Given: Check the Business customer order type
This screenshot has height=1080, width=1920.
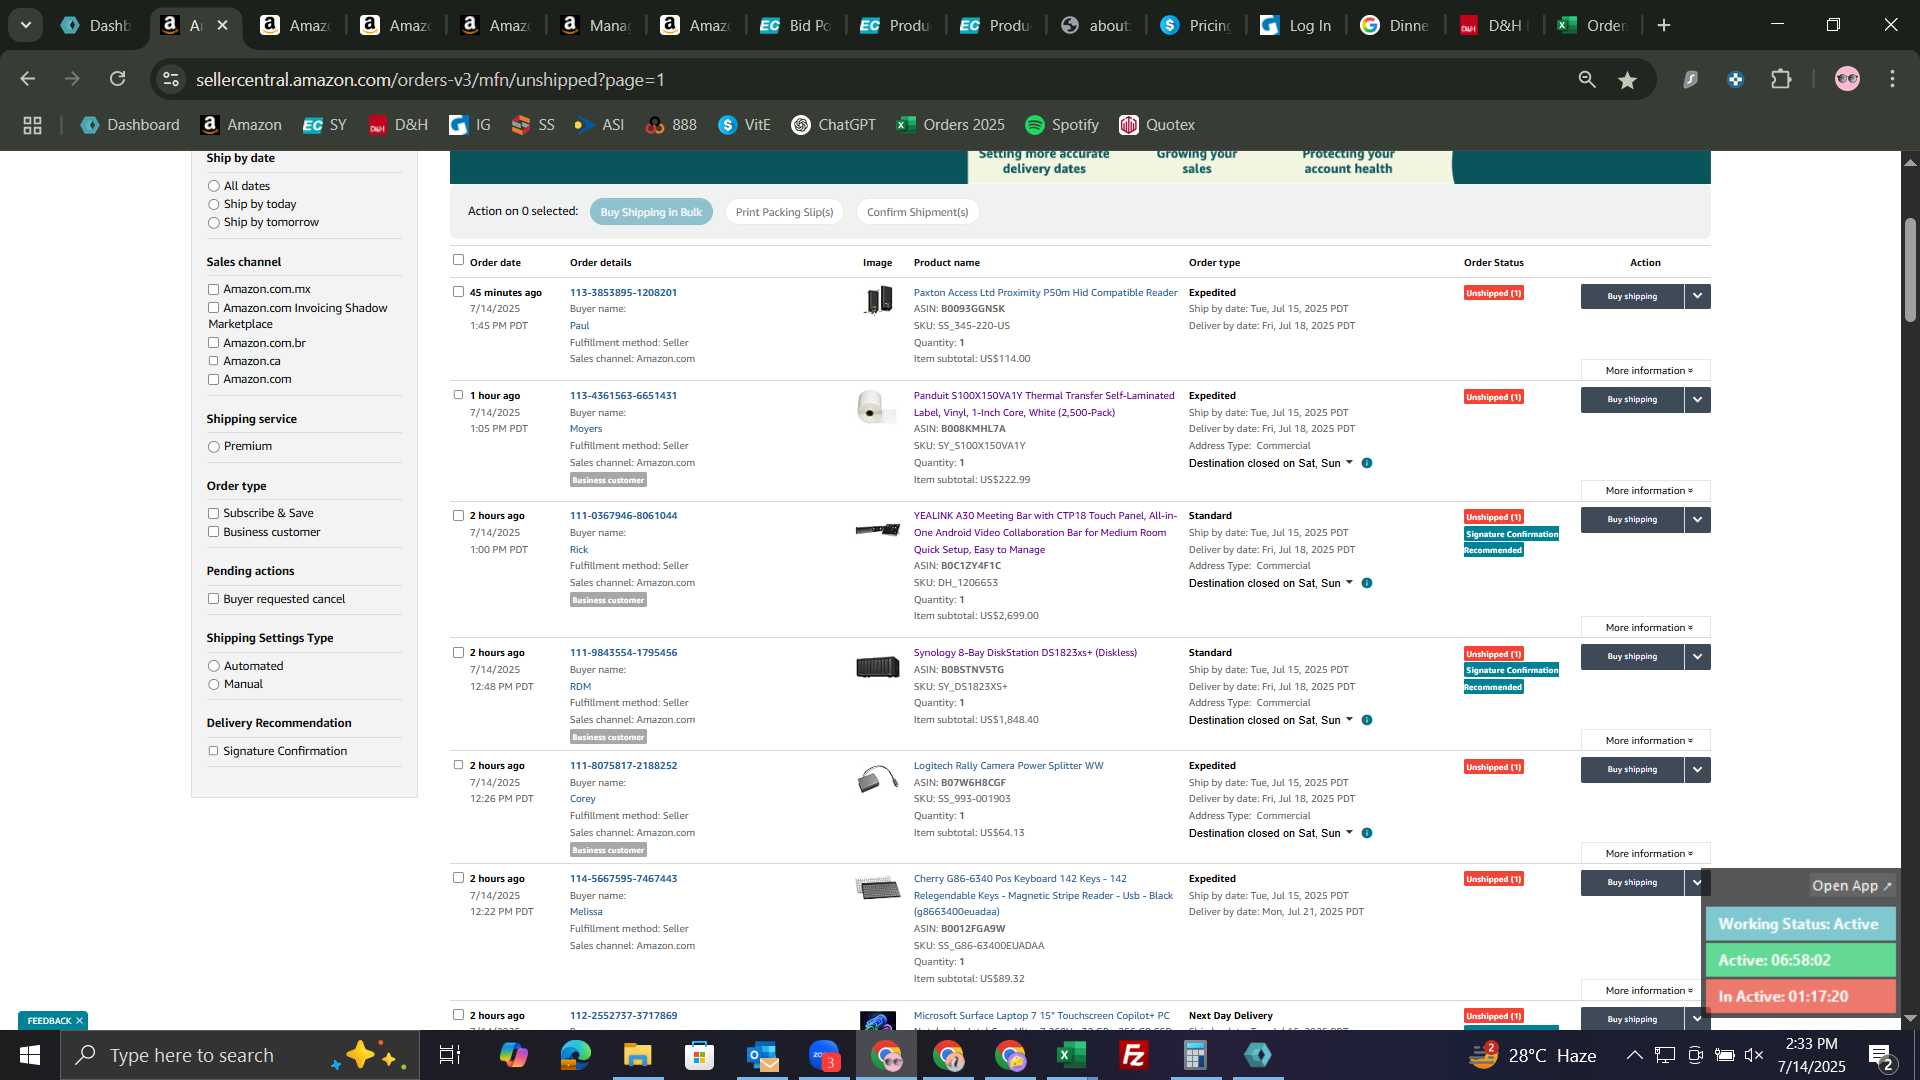Looking at the screenshot, I should pyautogui.click(x=213, y=532).
